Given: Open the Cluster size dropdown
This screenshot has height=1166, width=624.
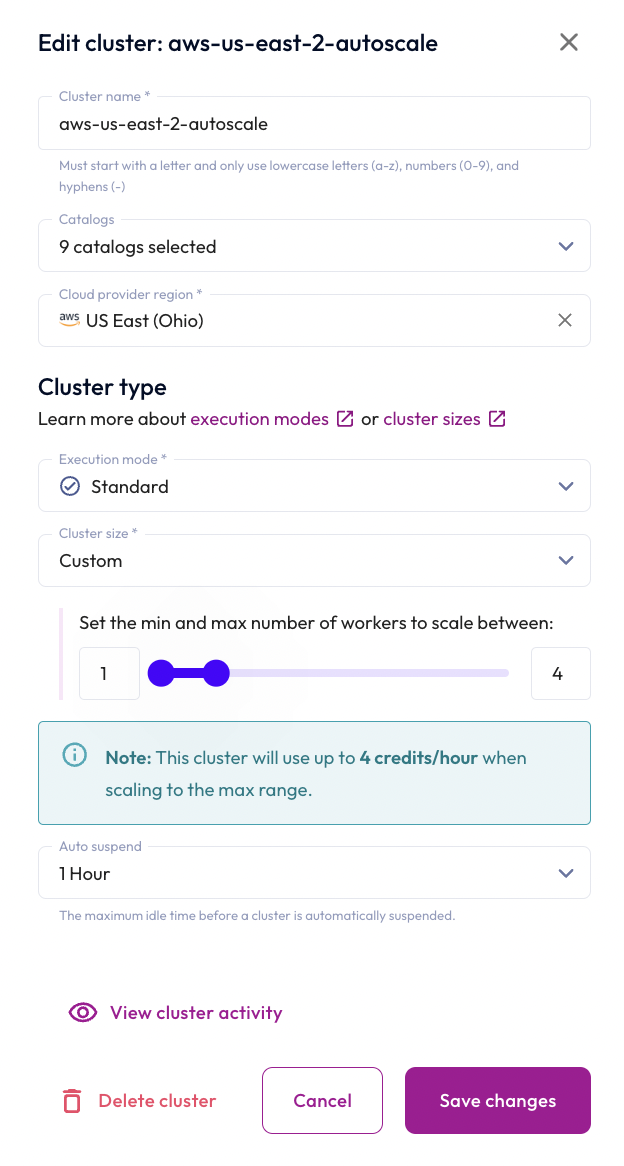Looking at the screenshot, I should point(566,561).
